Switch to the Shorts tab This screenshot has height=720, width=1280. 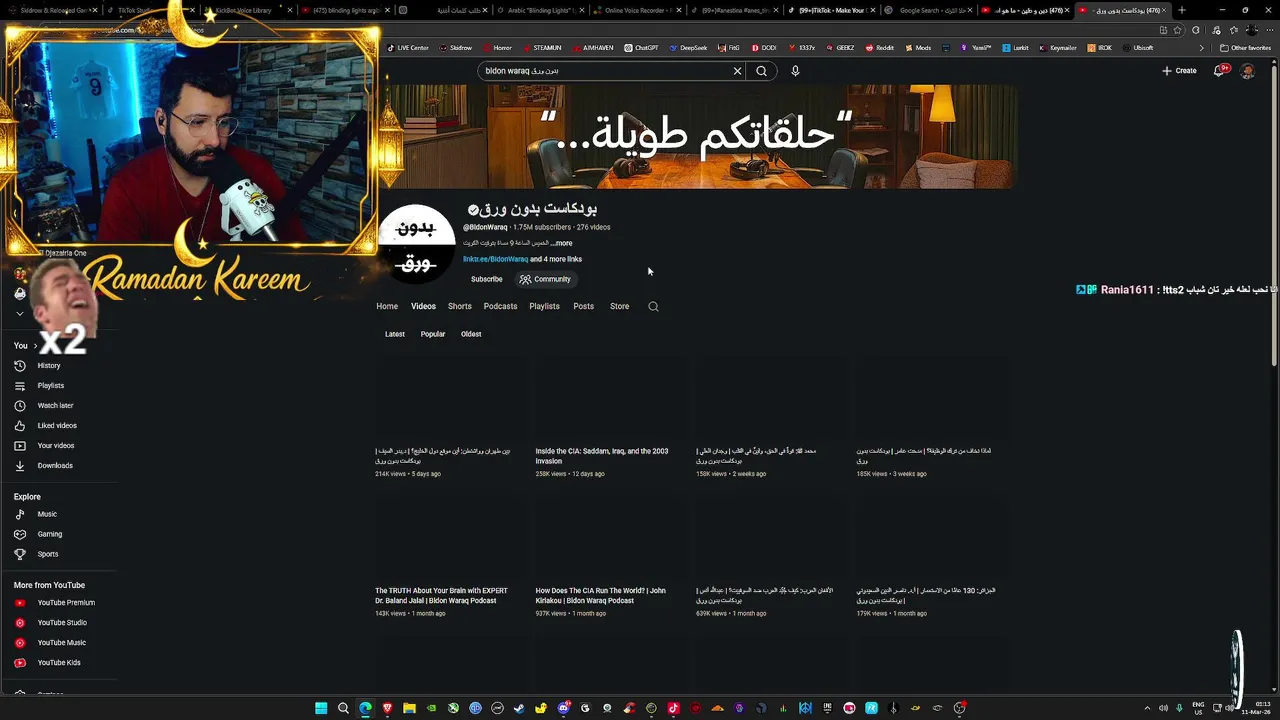pos(460,306)
